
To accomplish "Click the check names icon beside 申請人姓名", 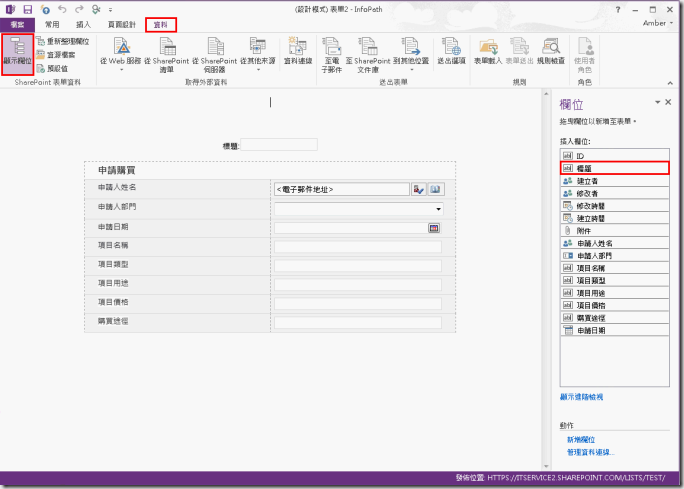I will point(419,188).
